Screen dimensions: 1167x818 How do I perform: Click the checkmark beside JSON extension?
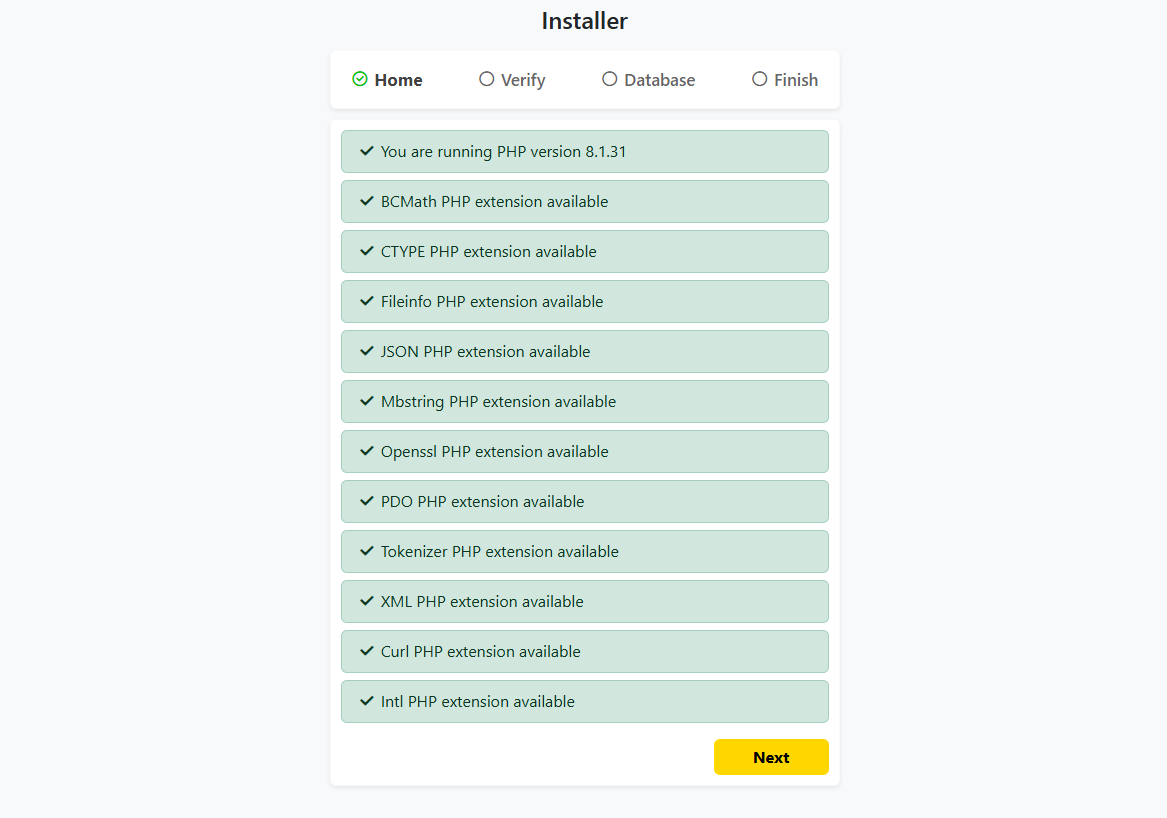click(x=366, y=351)
